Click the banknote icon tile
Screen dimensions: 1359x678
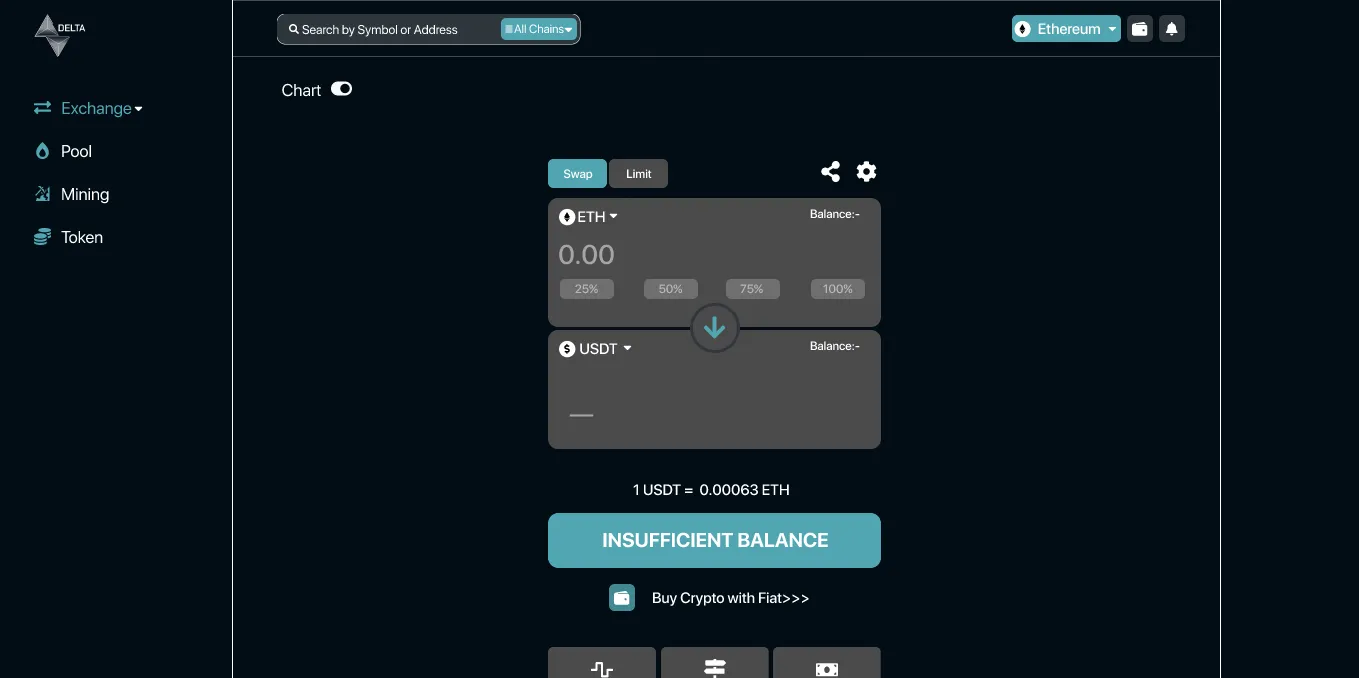pyautogui.click(x=827, y=665)
